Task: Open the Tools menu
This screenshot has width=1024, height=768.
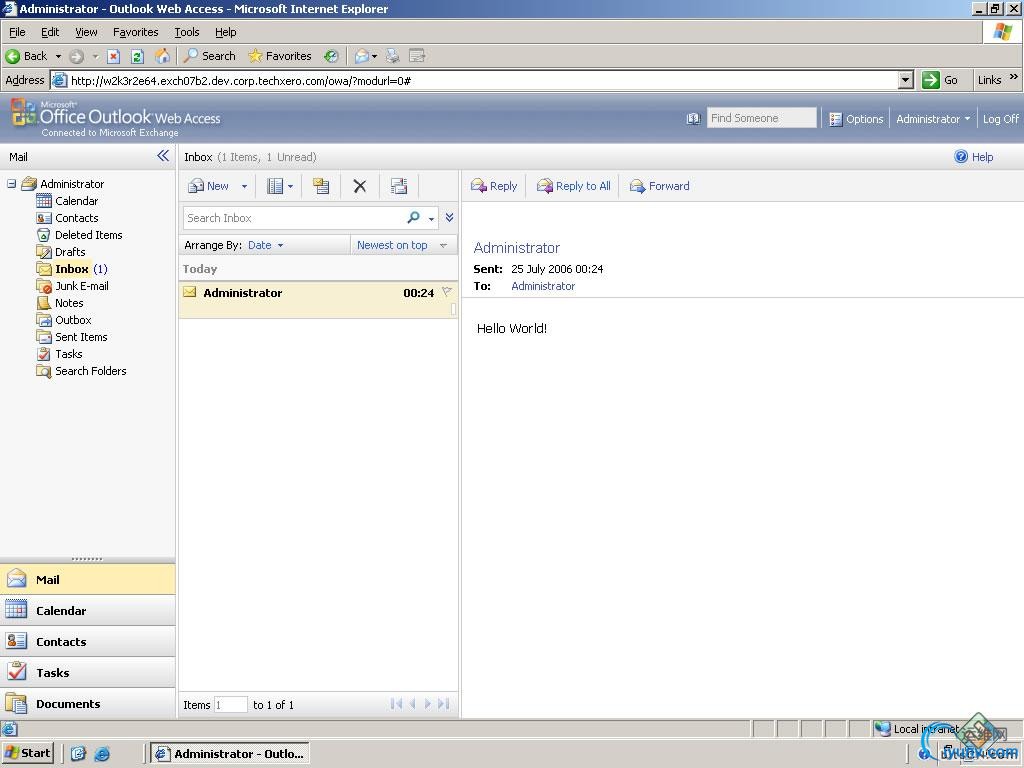Action: [x=187, y=32]
